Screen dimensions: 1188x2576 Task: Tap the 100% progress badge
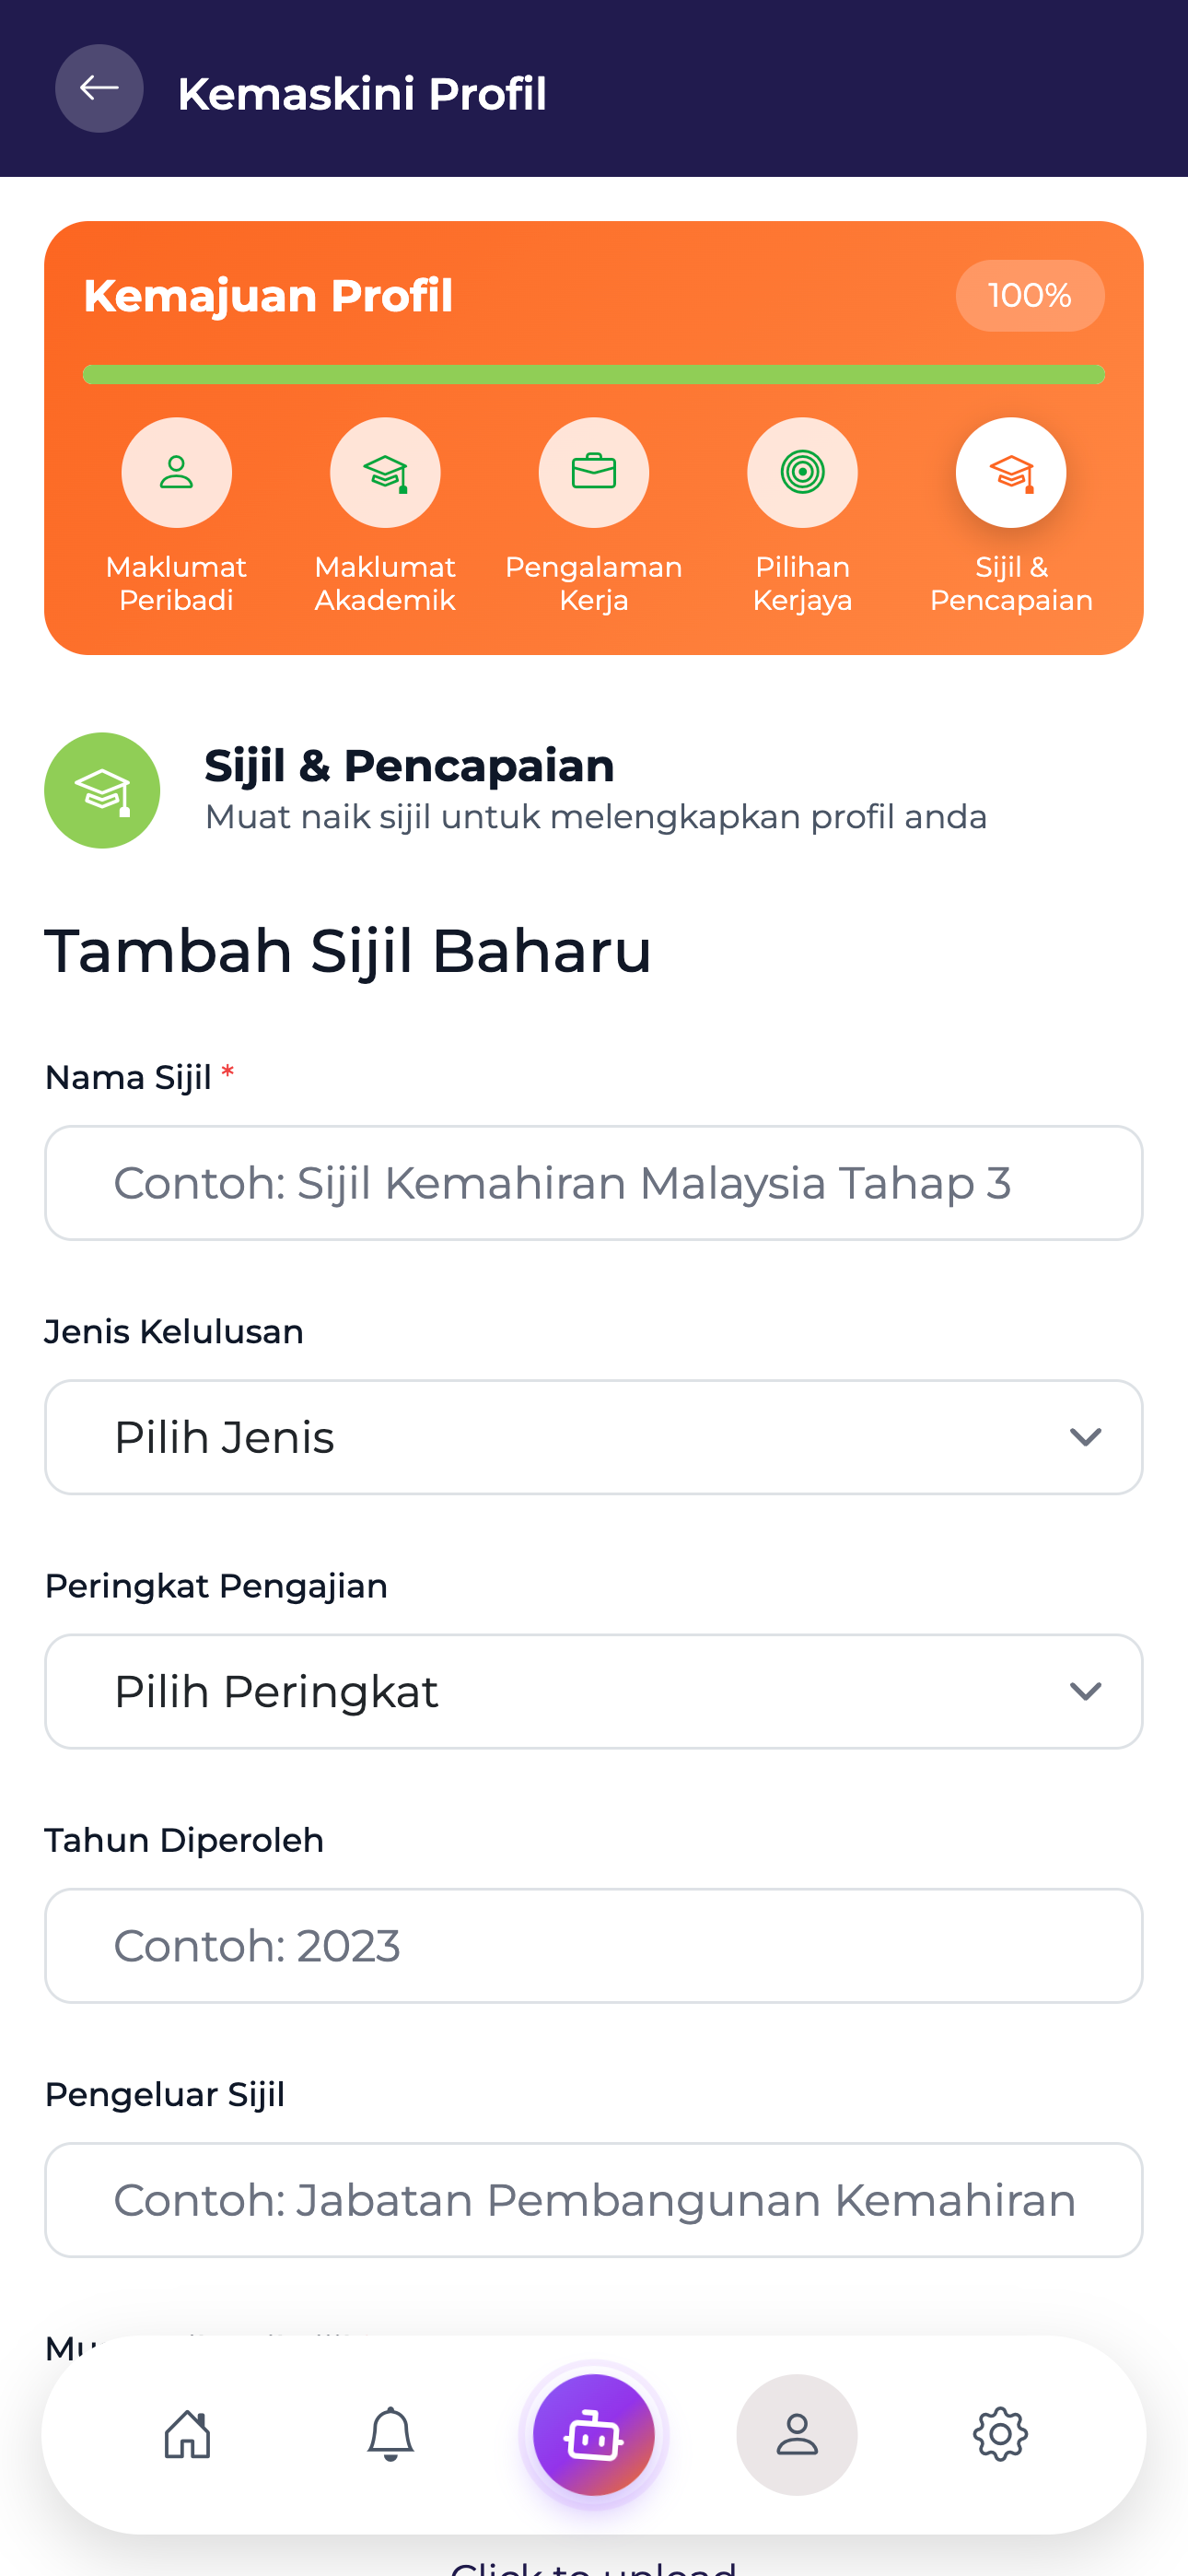coord(1030,296)
